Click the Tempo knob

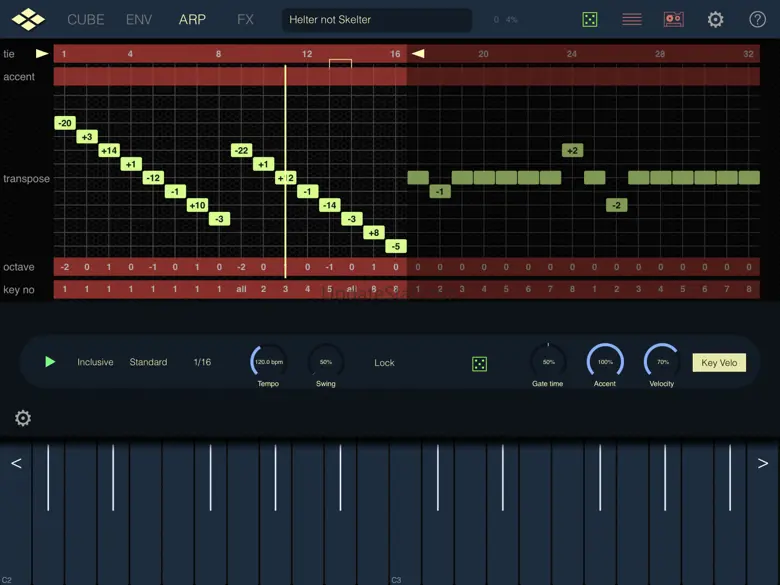[269, 361]
